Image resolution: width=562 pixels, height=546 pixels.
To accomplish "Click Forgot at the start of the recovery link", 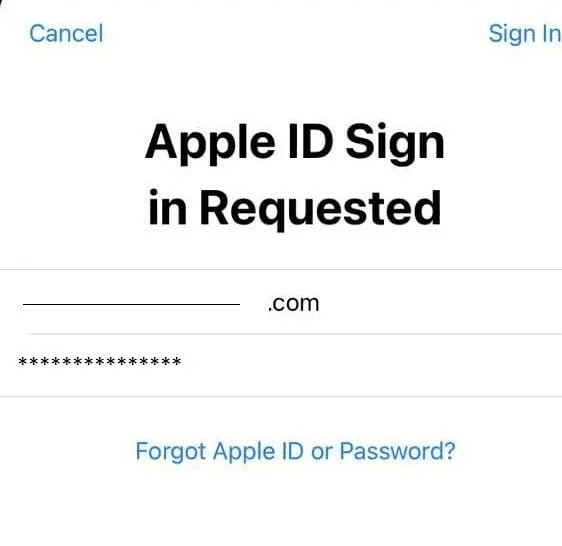I will point(171,452).
